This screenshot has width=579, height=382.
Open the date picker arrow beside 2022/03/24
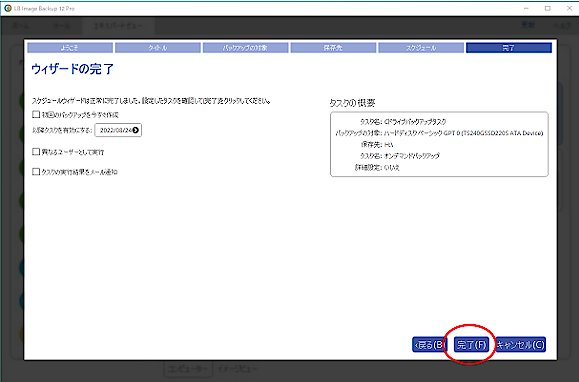click(136, 130)
